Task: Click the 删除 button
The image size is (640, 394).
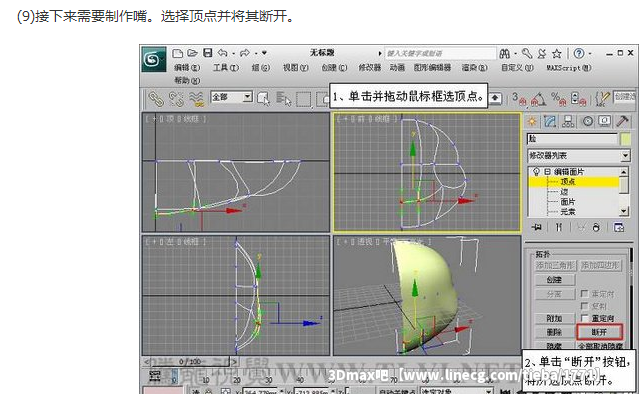Action: click(554, 332)
